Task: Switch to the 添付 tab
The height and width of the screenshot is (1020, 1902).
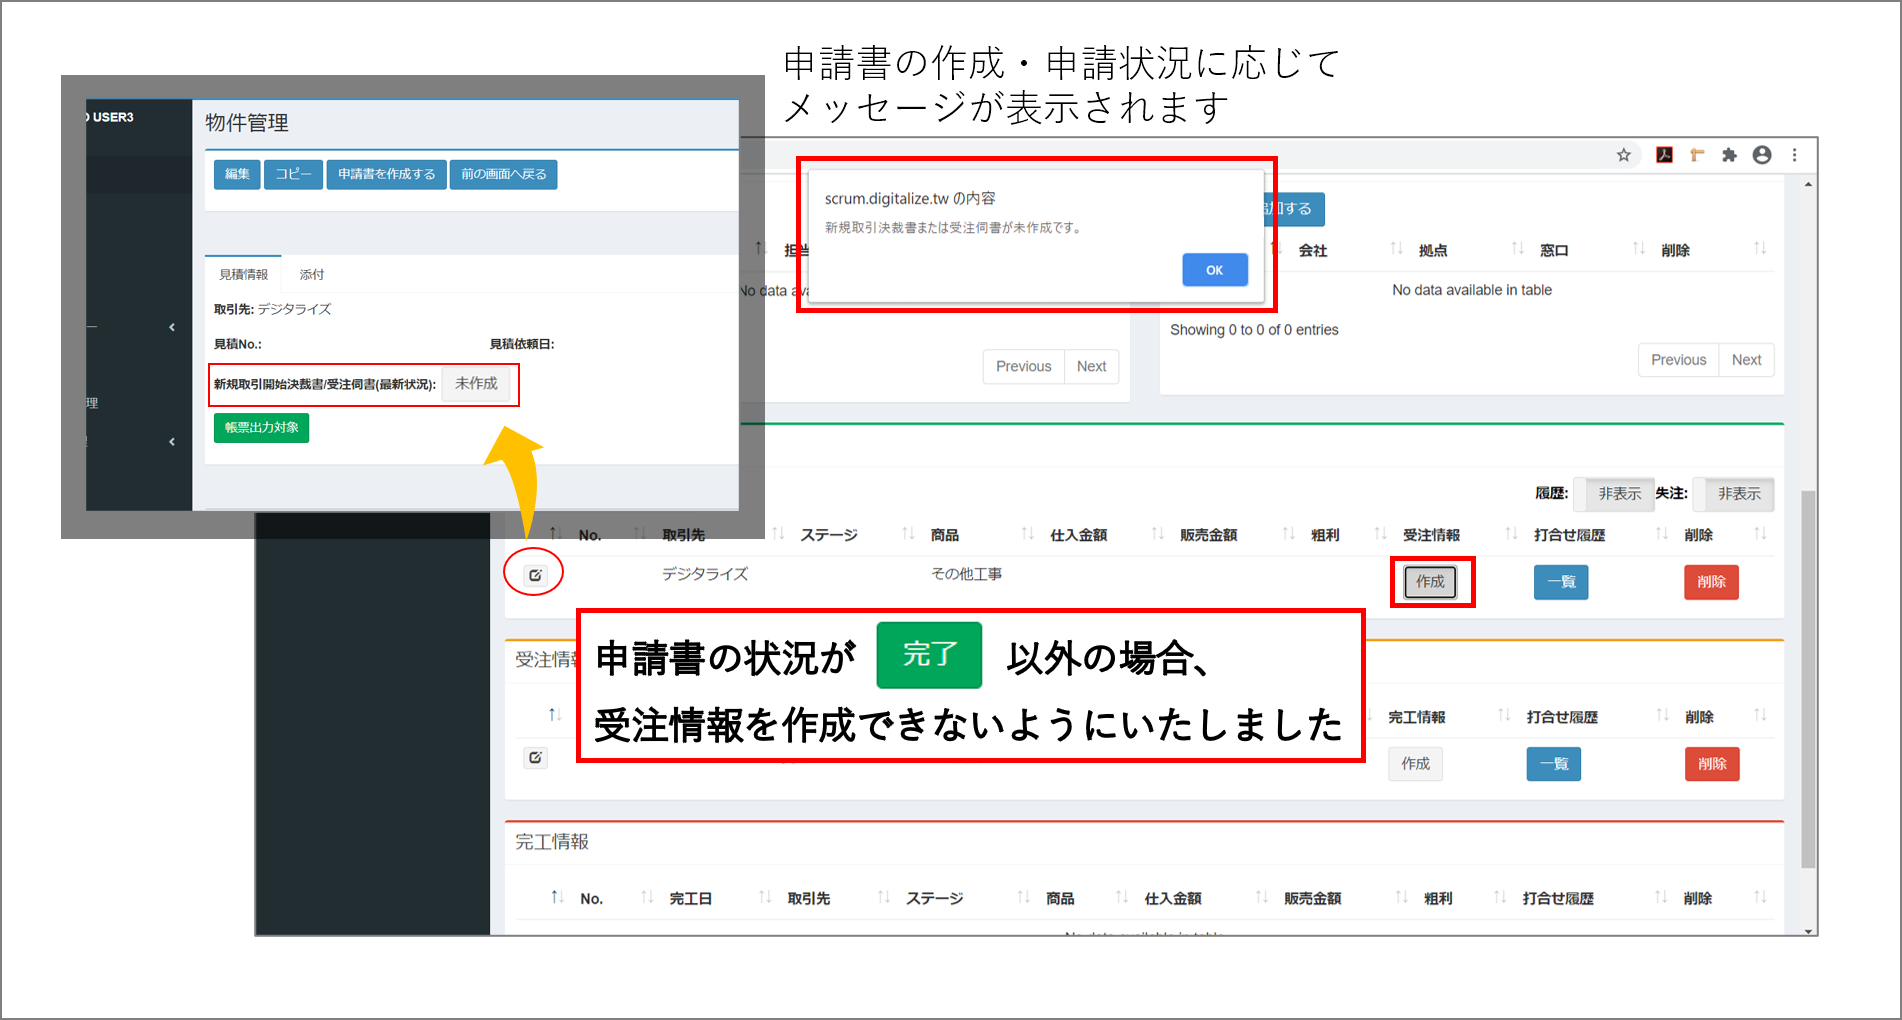Action: pyautogui.click(x=312, y=274)
